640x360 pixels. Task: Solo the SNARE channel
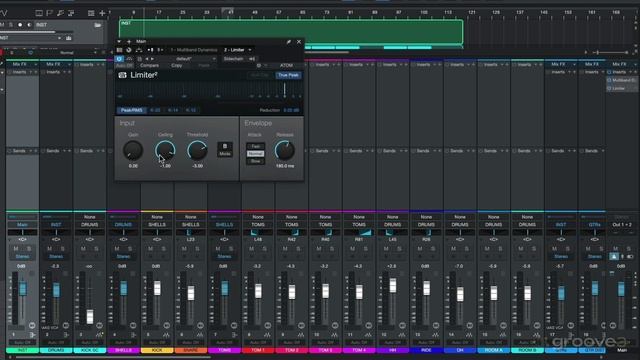pos(197,249)
